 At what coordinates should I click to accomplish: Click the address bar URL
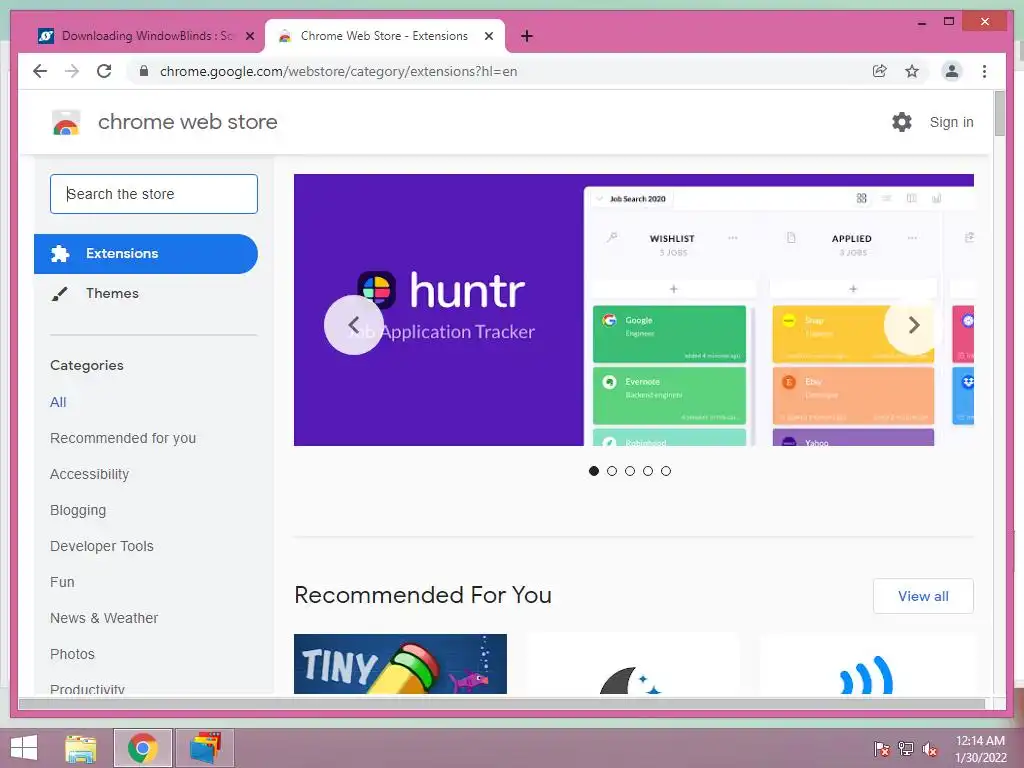tap(338, 71)
